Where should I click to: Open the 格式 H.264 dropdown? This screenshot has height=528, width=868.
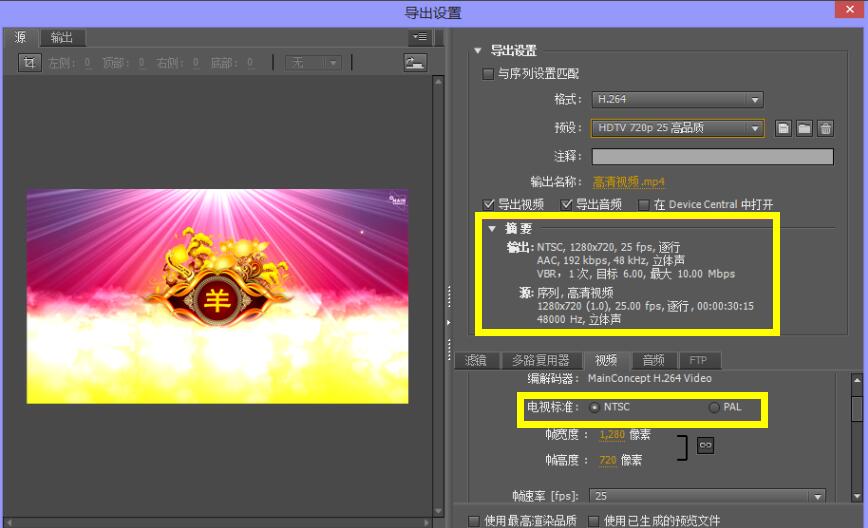coord(677,100)
